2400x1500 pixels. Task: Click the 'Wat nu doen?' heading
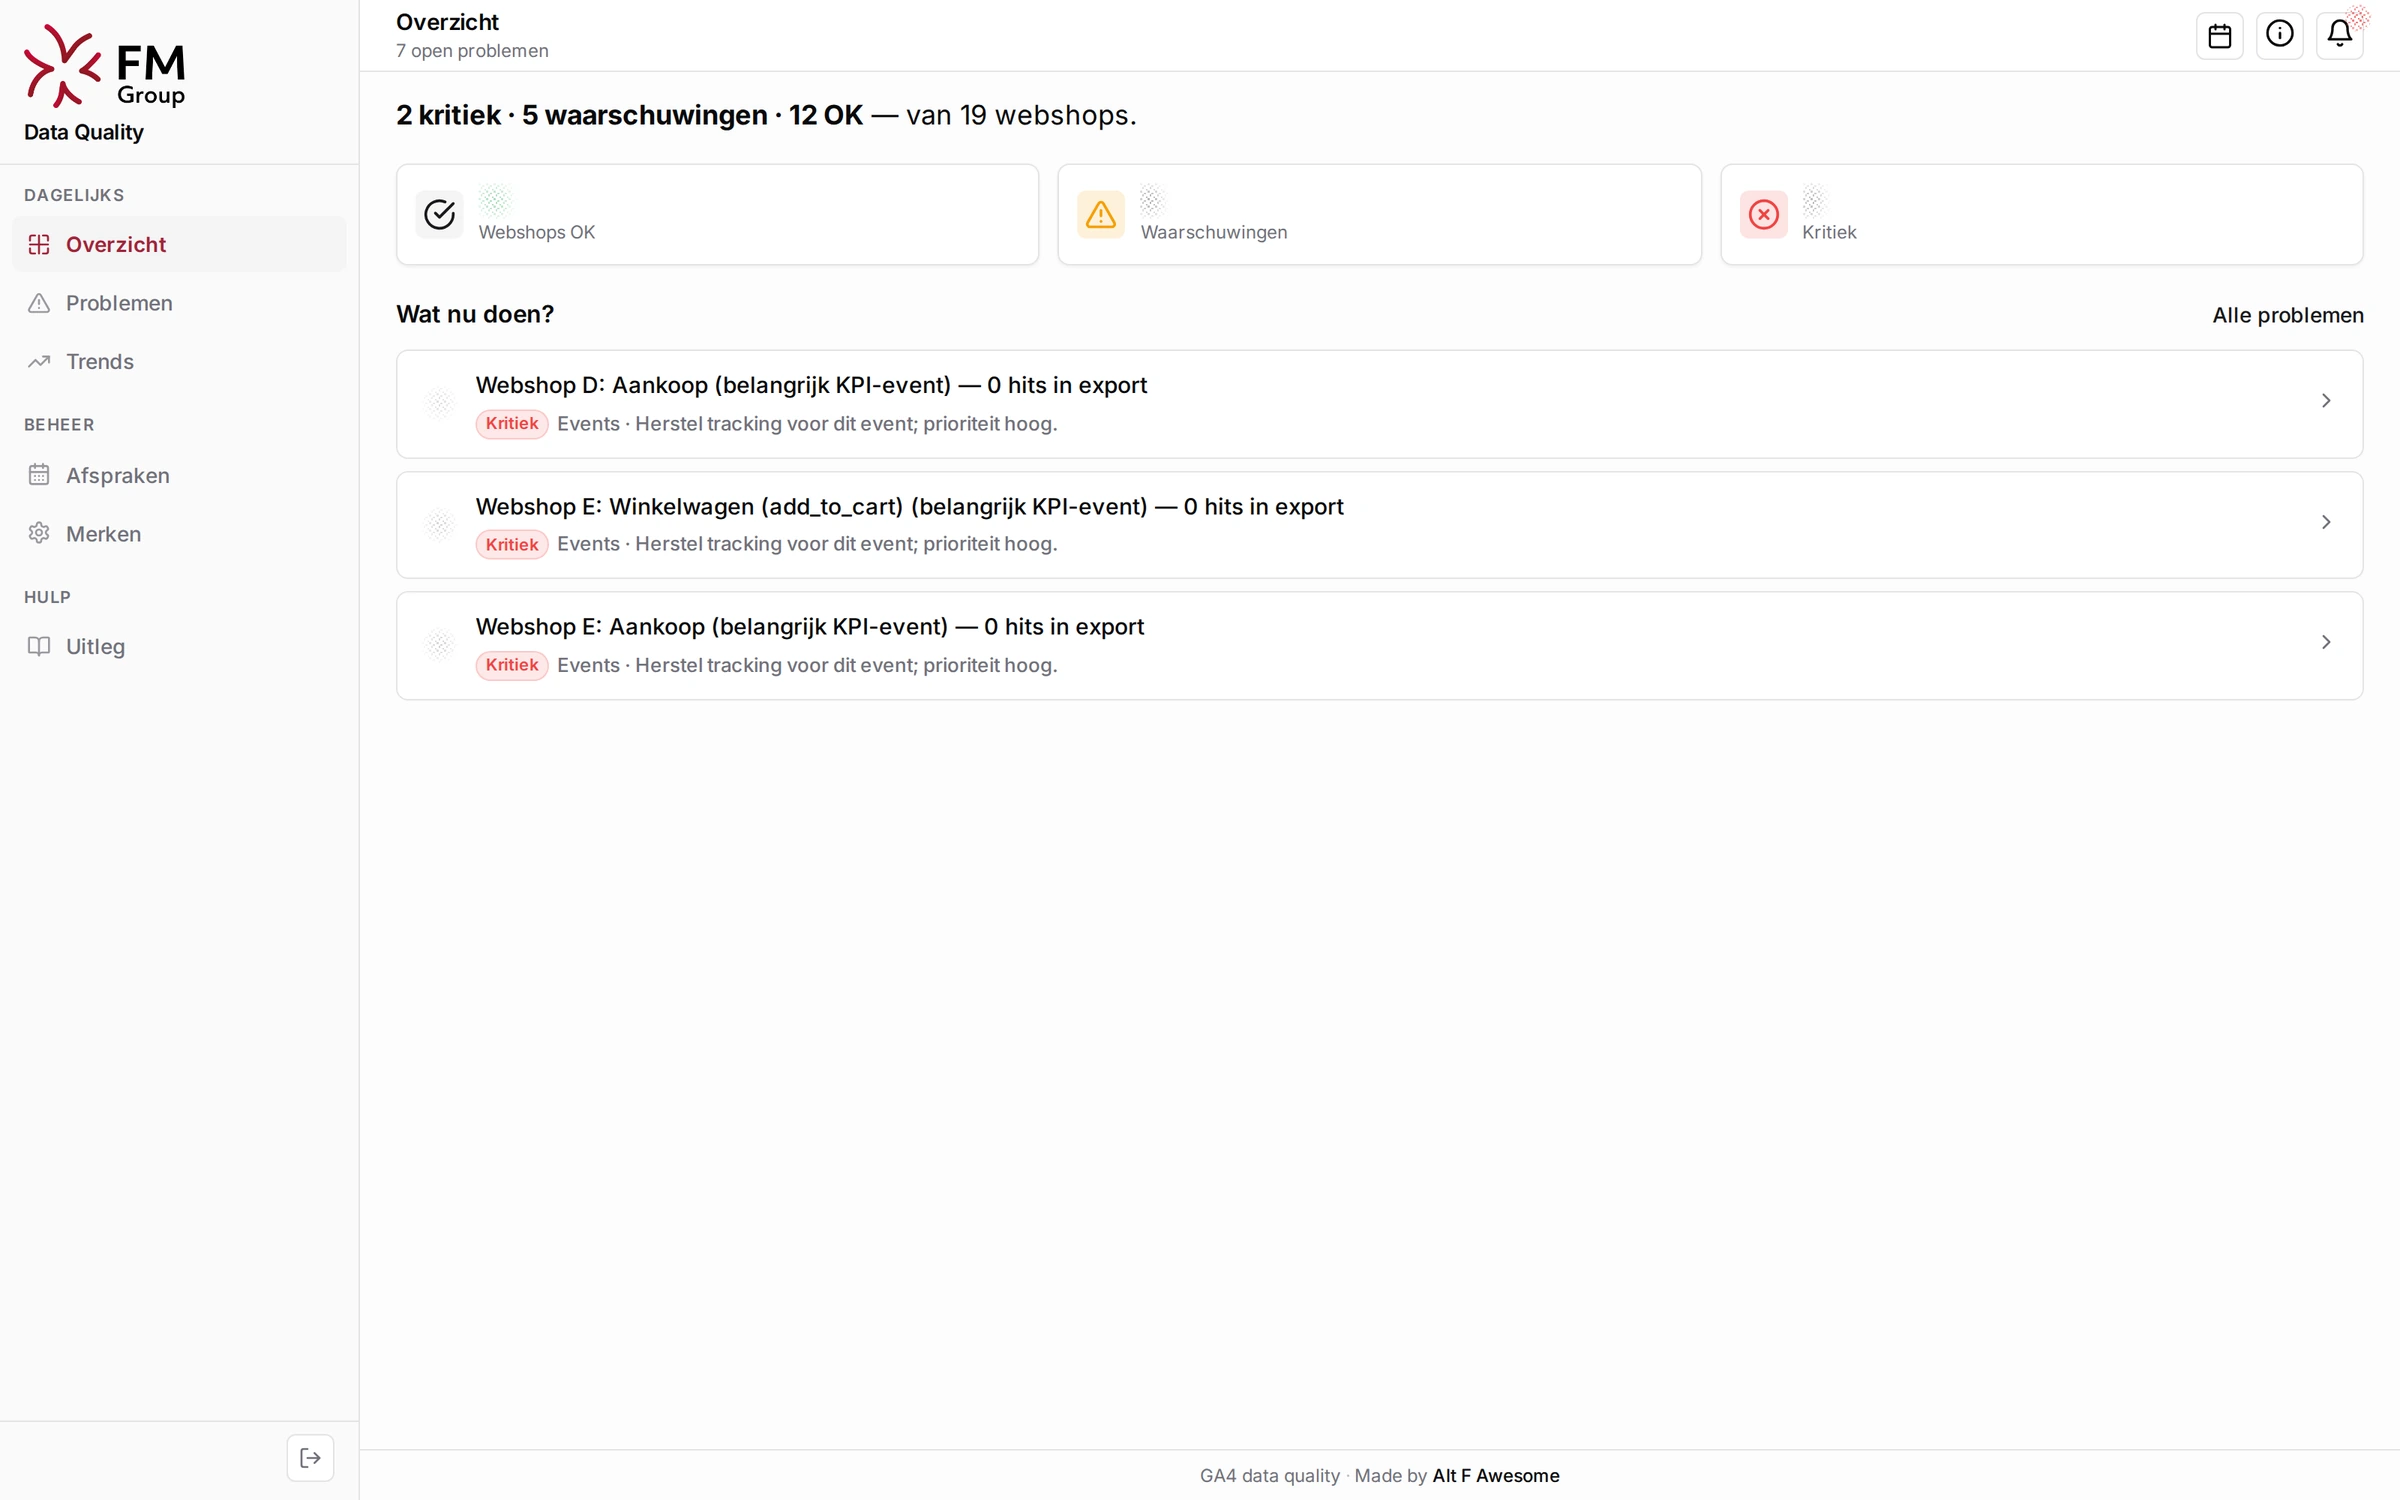(x=475, y=314)
